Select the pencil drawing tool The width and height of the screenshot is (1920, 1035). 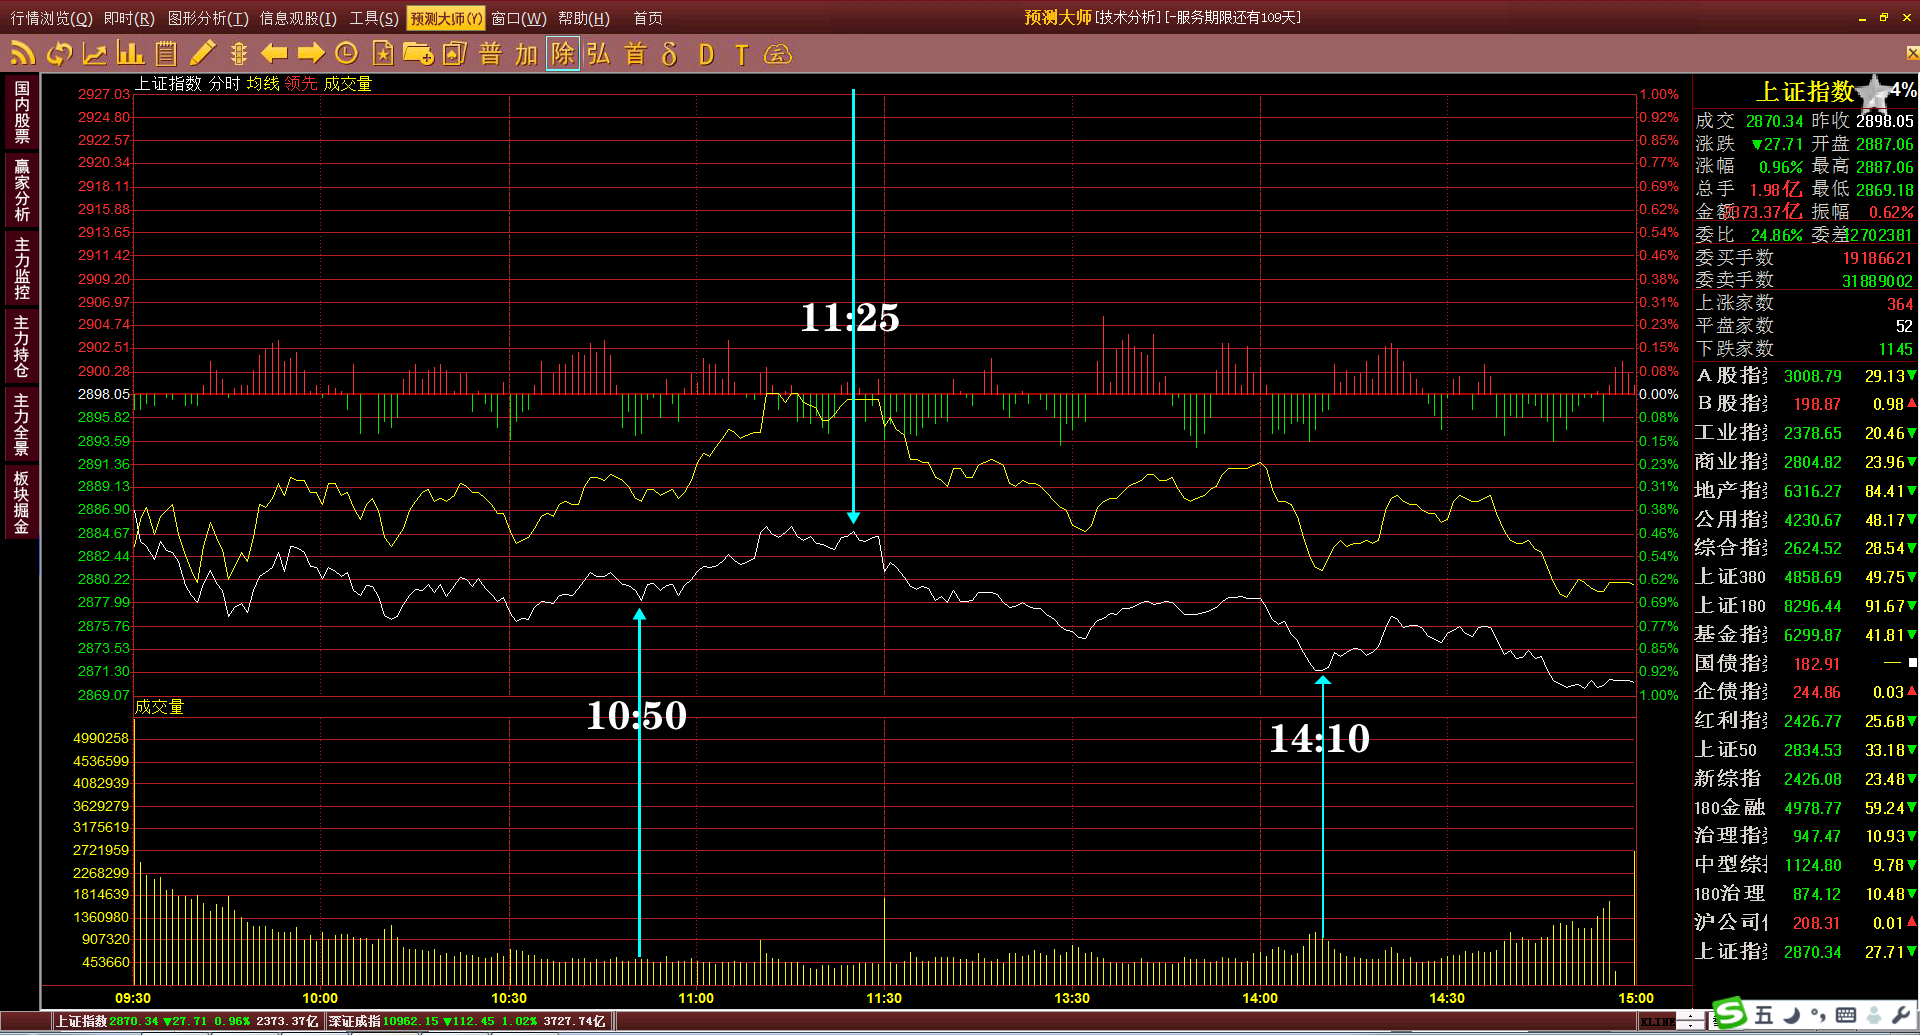202,53
